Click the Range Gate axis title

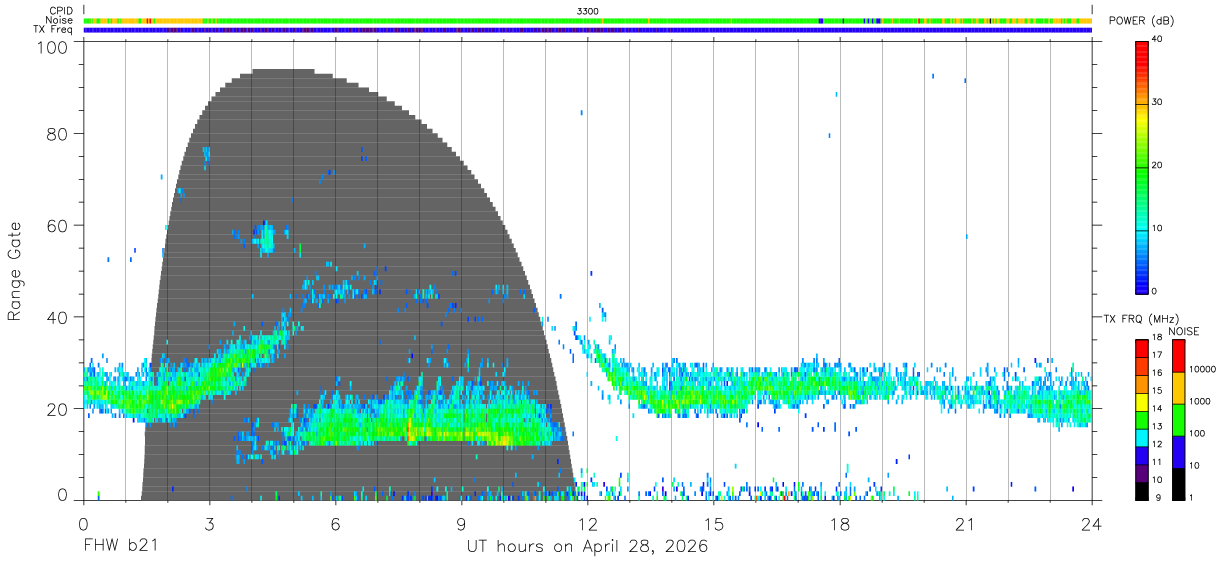click(15, 271)
